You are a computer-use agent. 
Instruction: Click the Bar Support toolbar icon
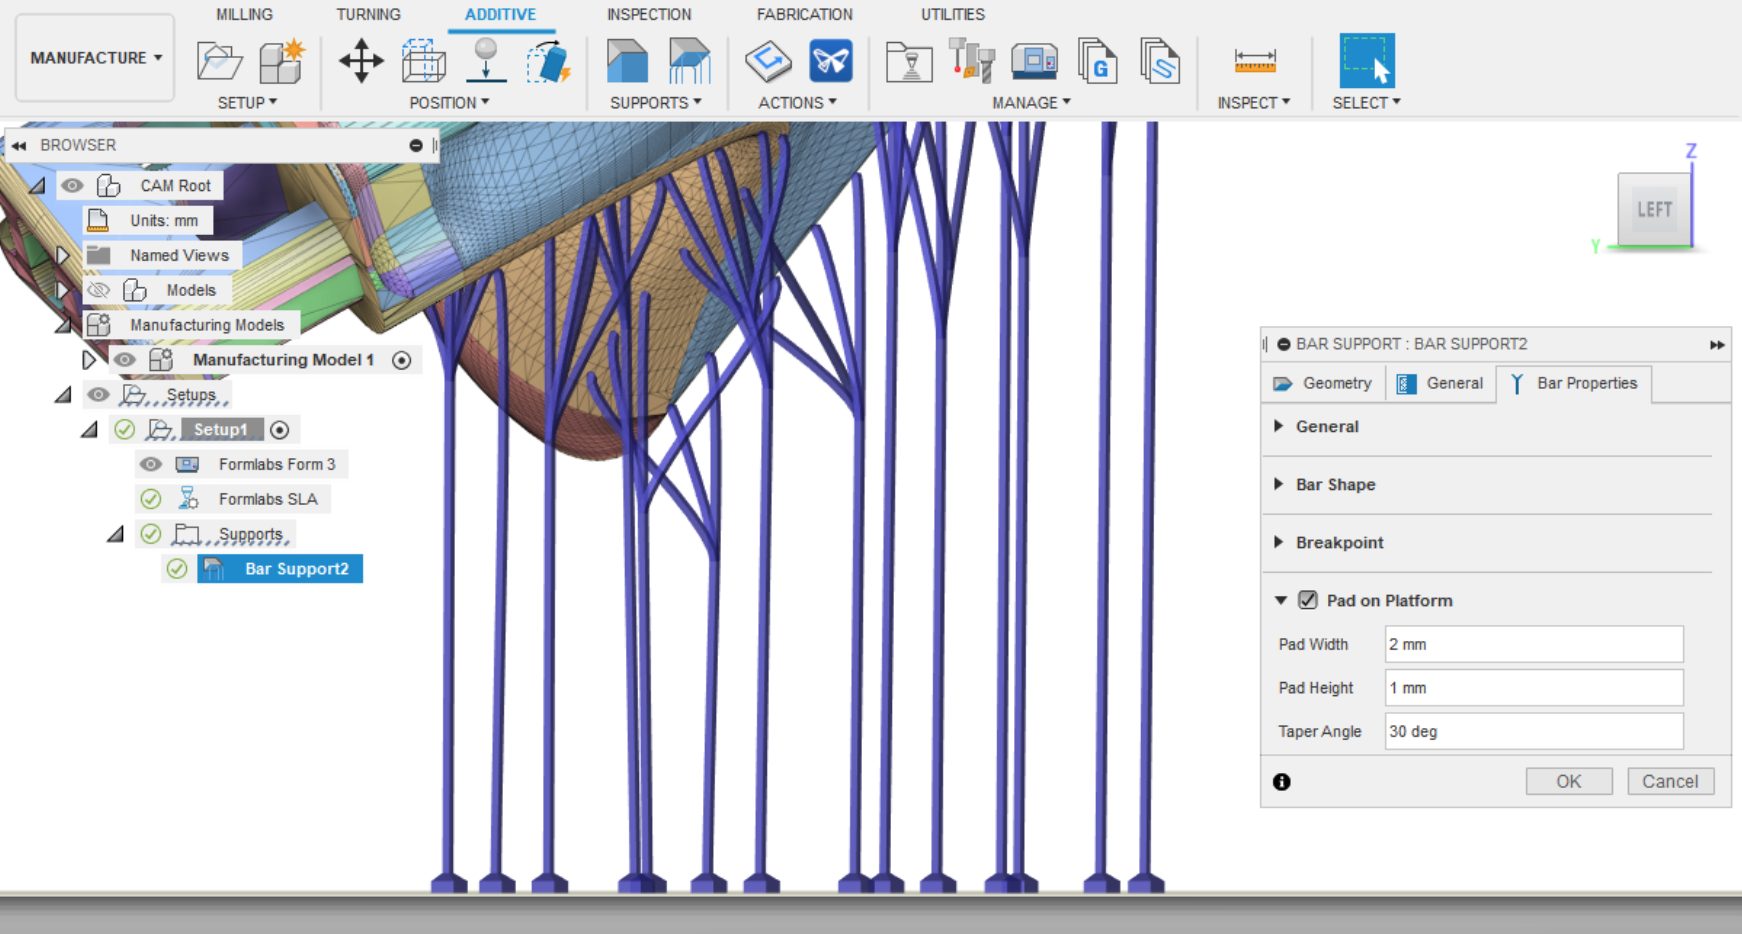[689, 61]
